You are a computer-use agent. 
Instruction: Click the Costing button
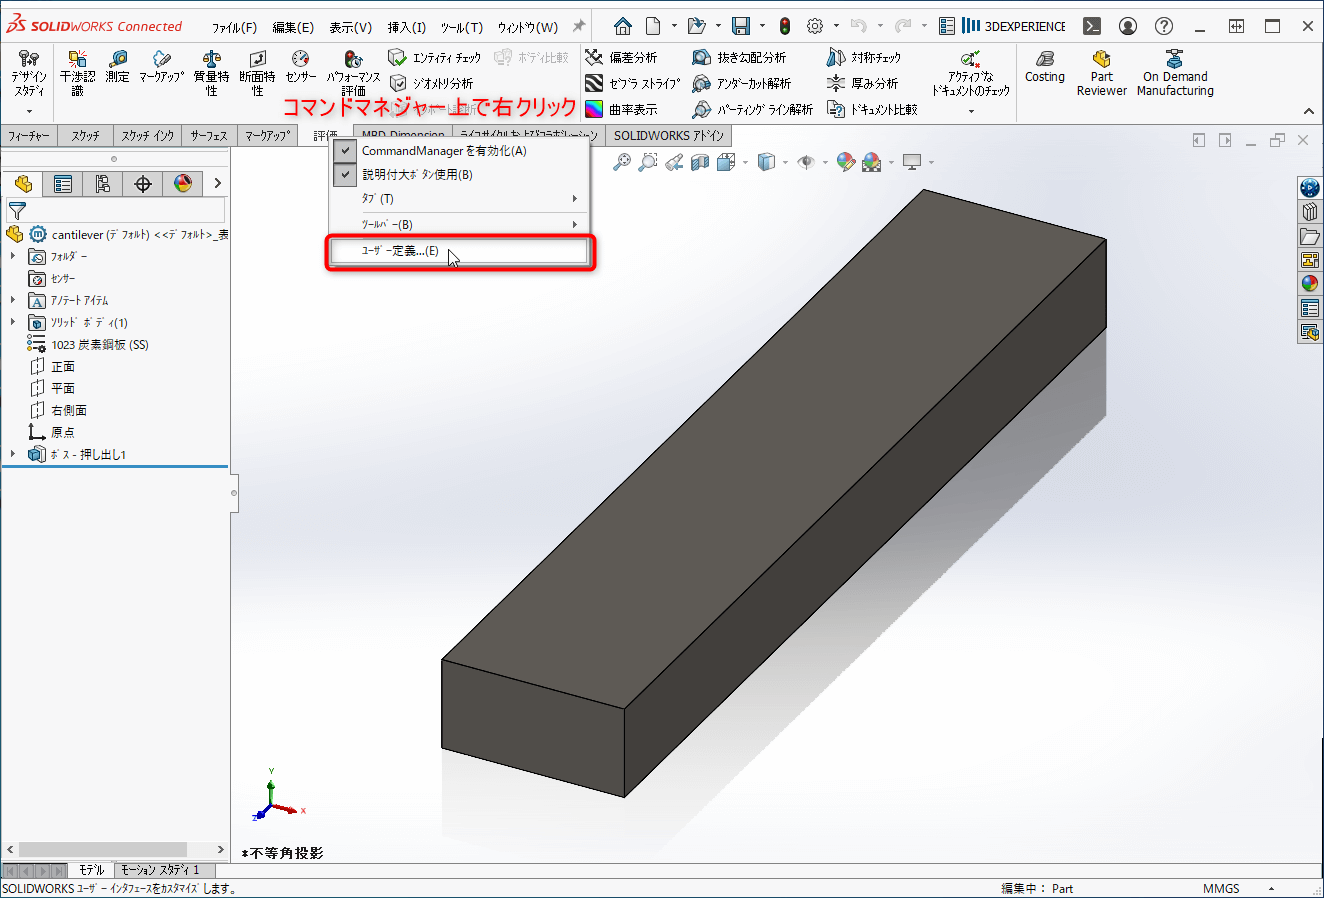pyautogui.click(x=1044, y=70)
